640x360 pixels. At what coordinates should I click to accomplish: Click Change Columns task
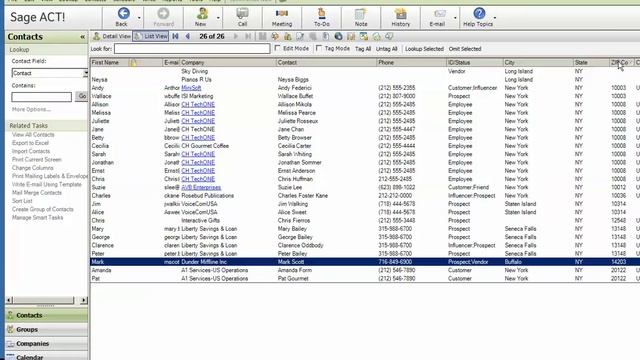(33, 168)
